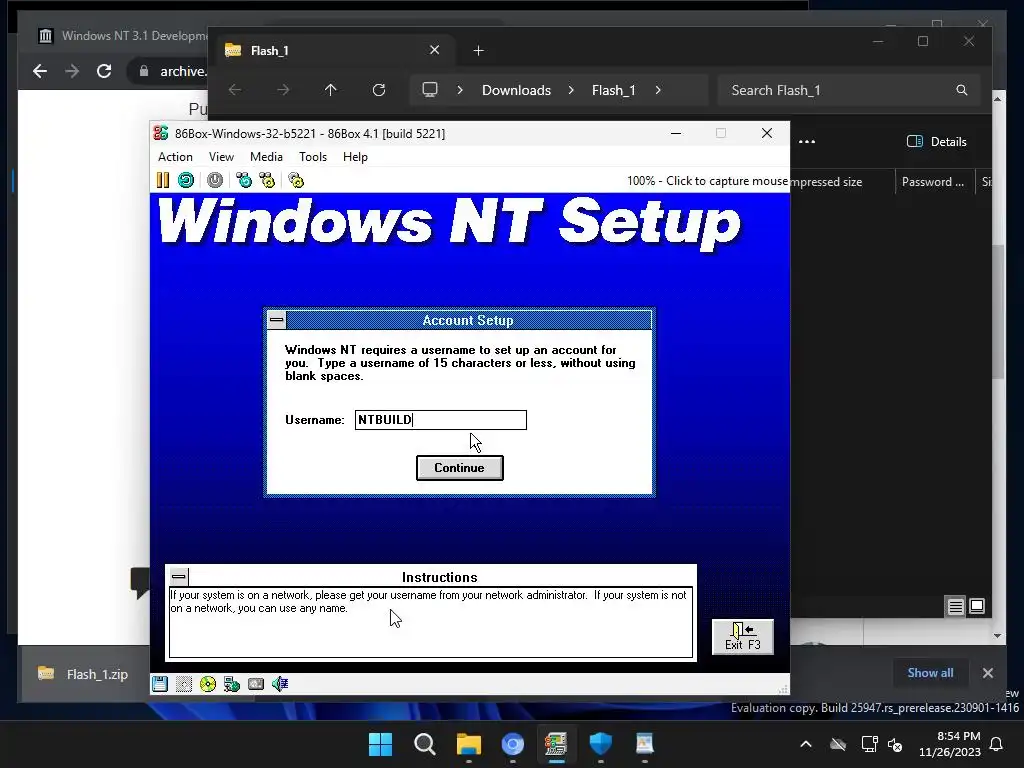Open the 86Box Help menu
Viewport: 1024px width, 768px height.
tap(355, 157)
